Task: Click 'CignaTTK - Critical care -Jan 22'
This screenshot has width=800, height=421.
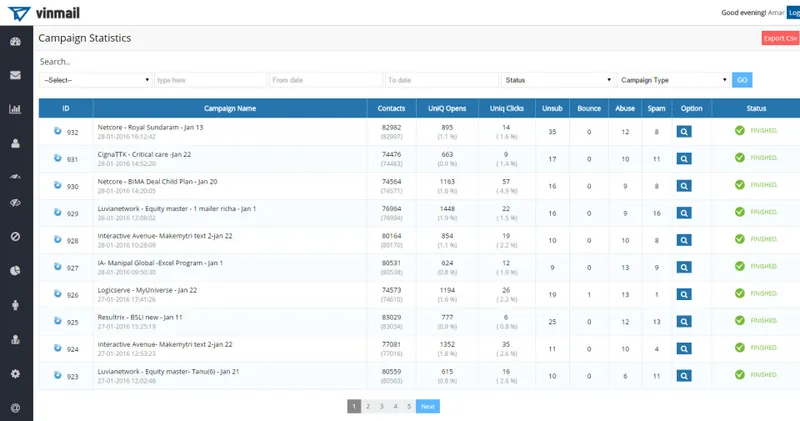Action: (x=144, y=155)
